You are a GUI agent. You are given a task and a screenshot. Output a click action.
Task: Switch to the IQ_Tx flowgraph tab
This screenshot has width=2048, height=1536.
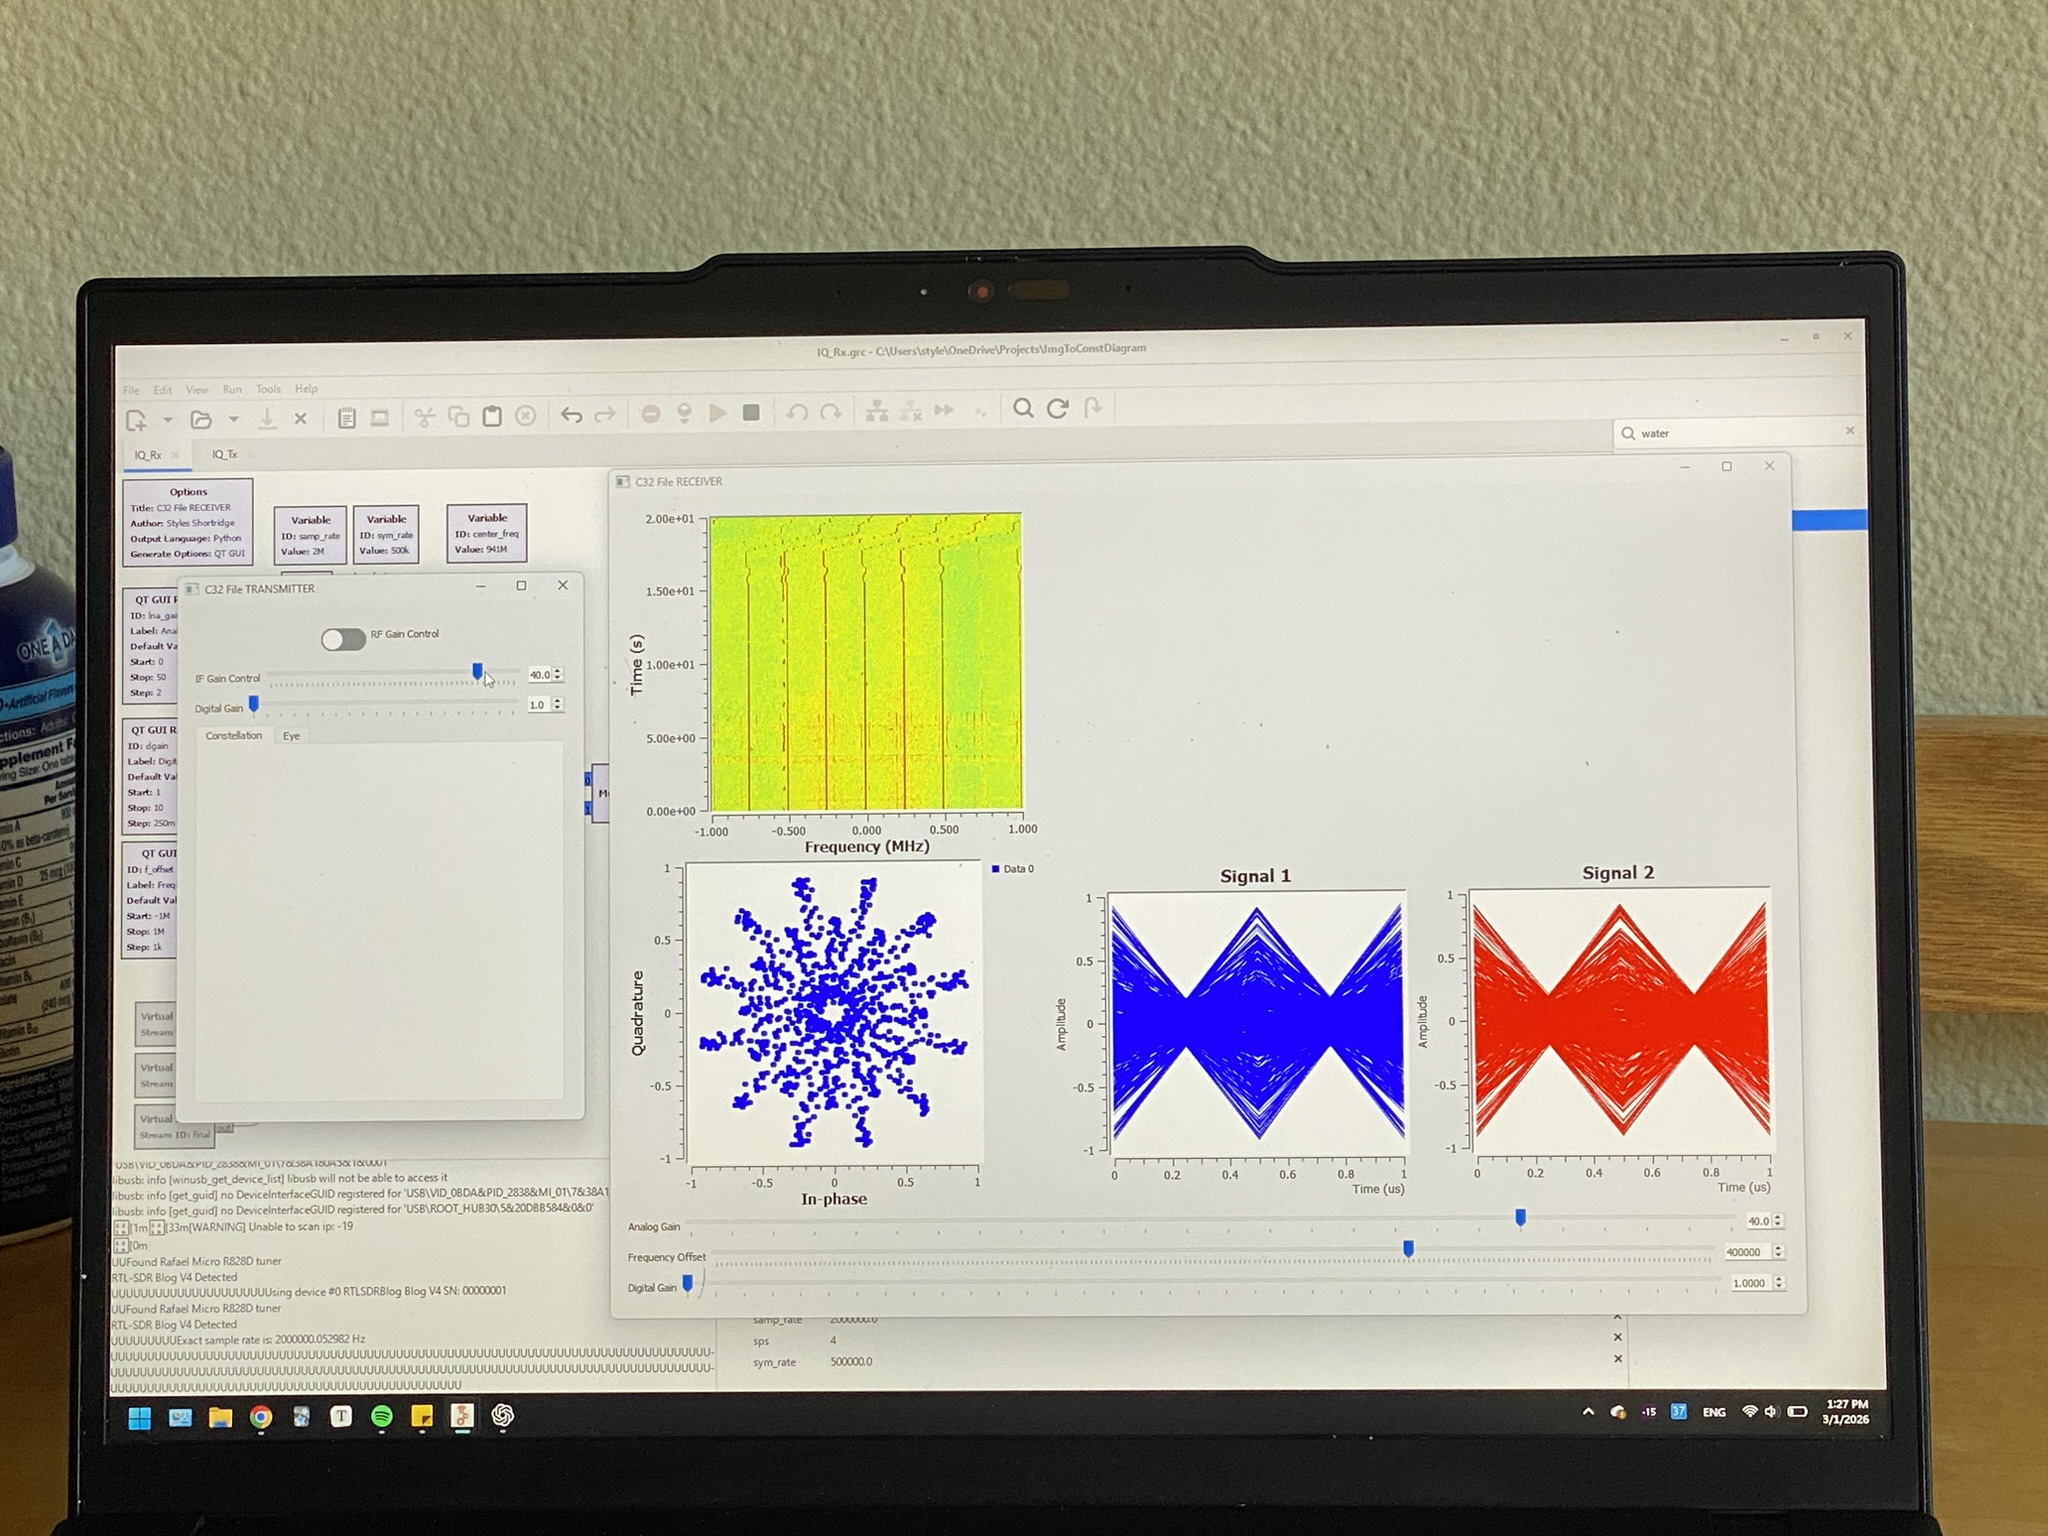(x=224, y=454)
